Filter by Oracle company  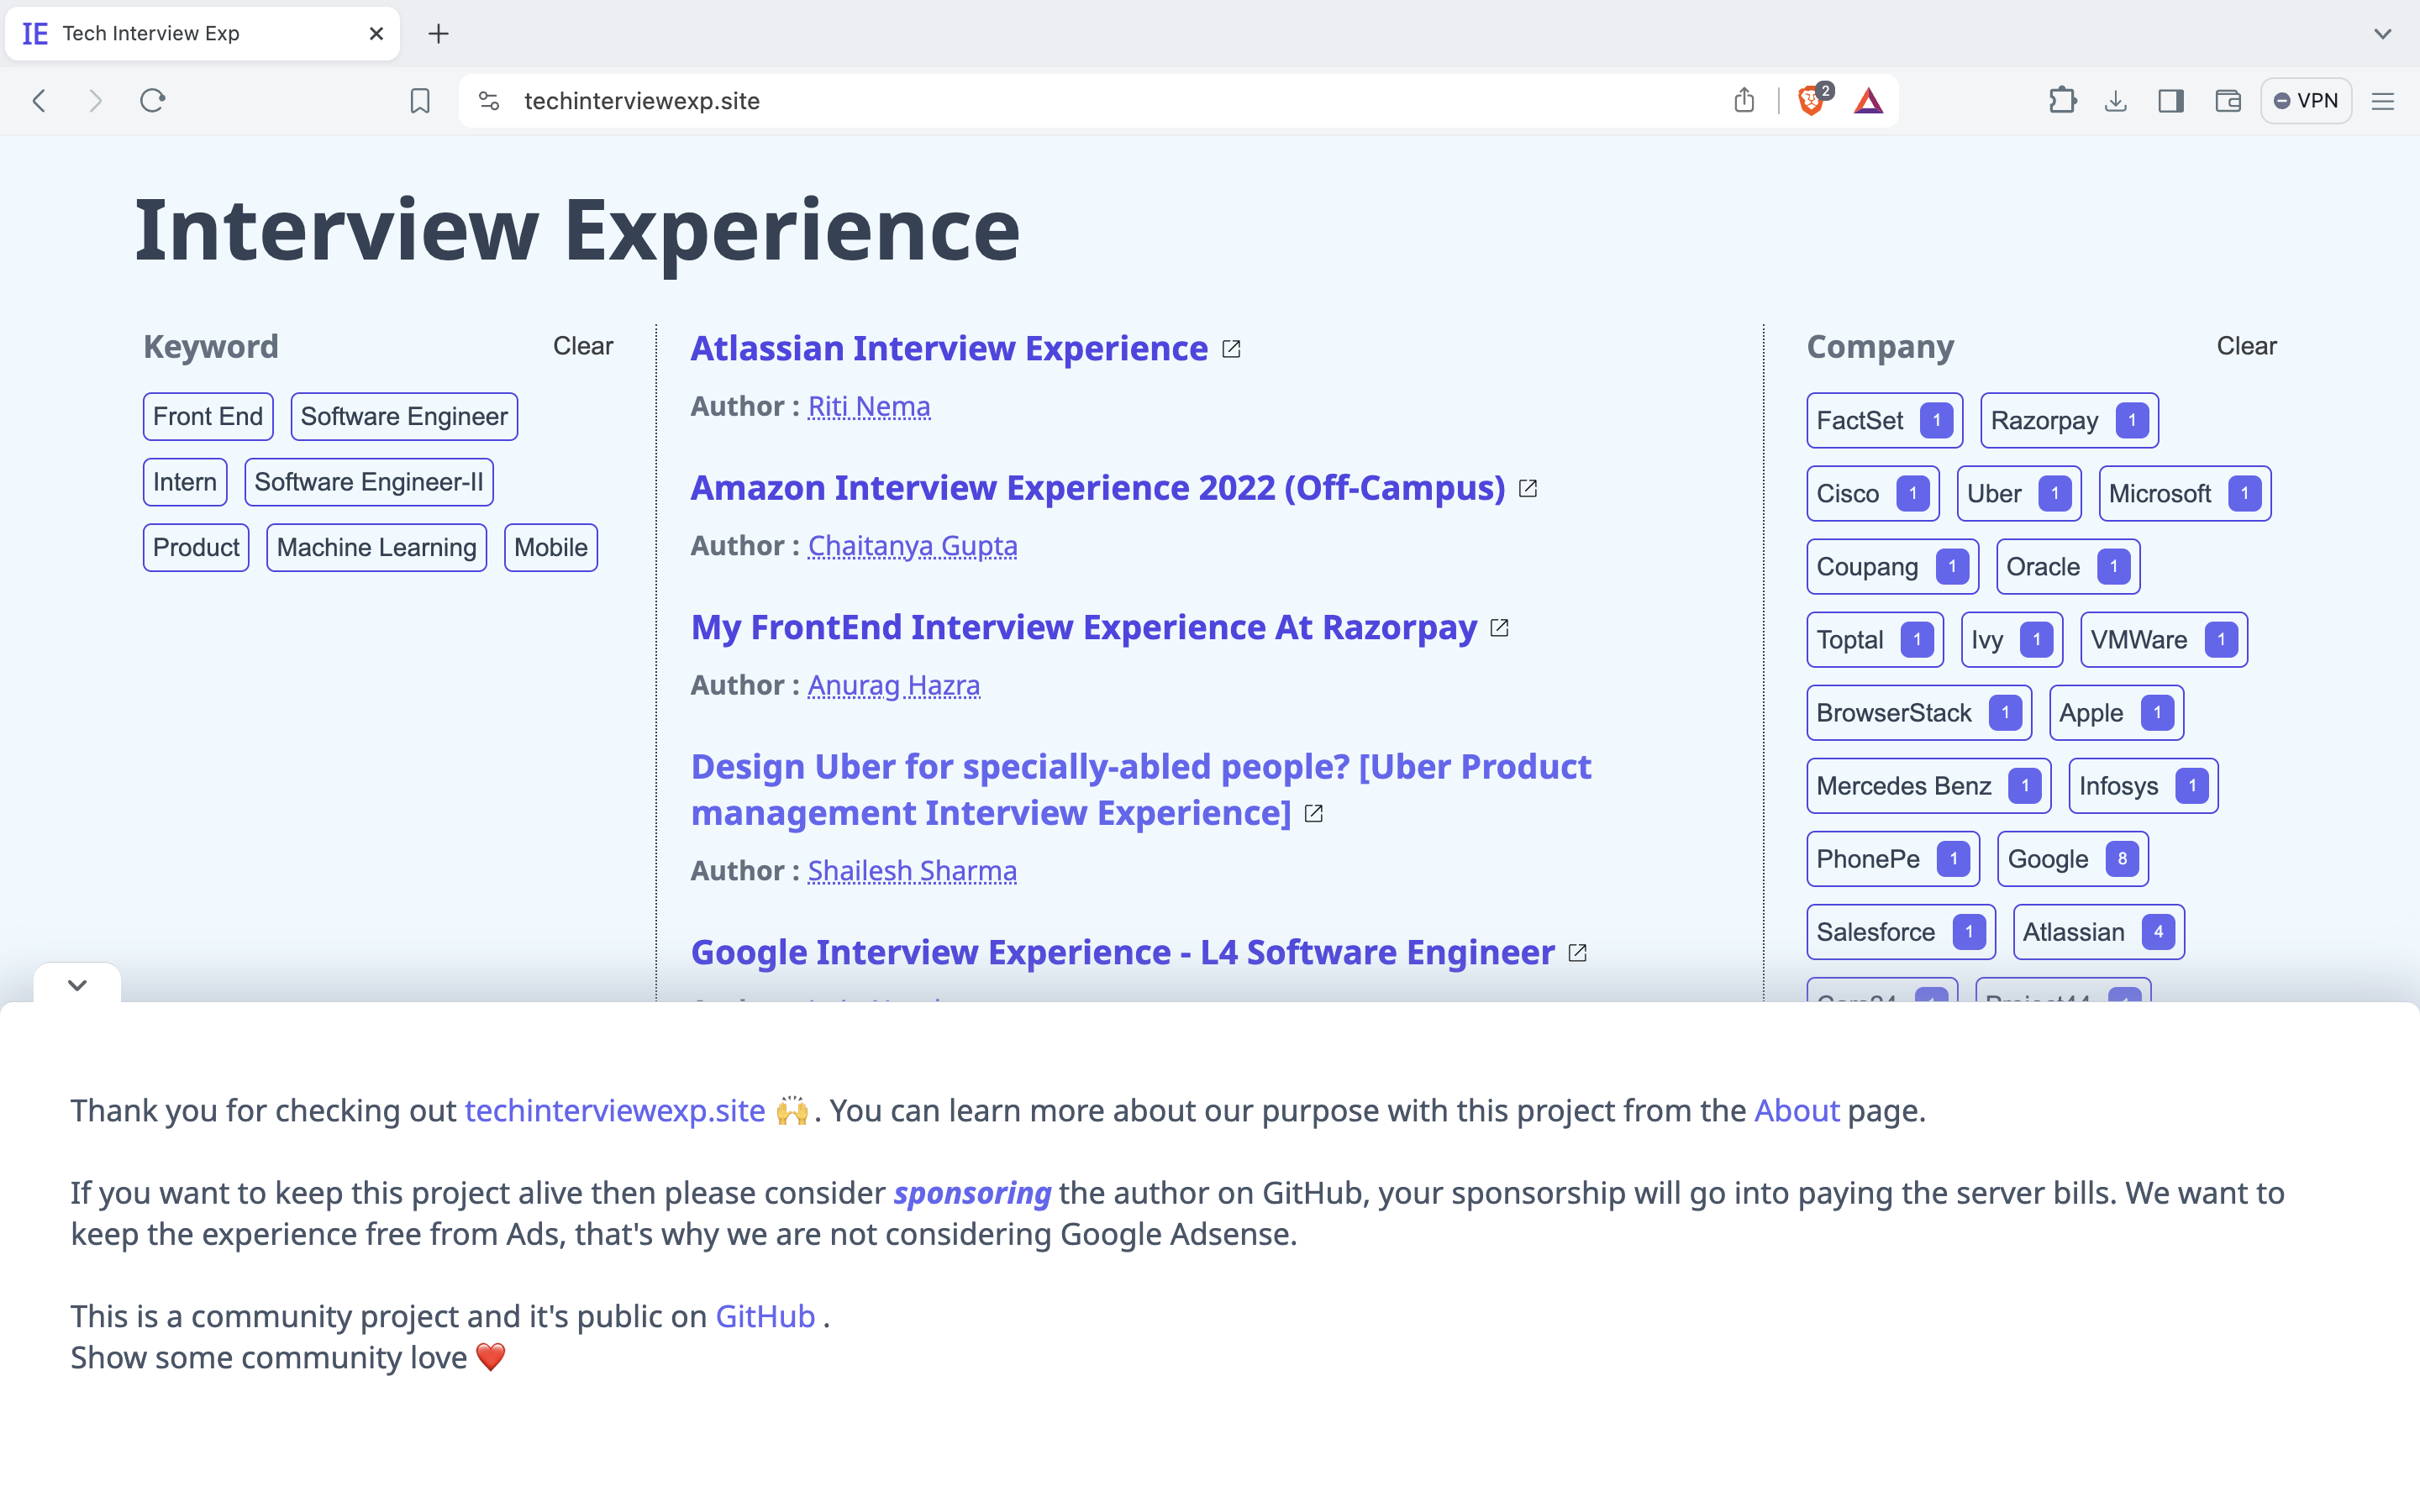pos(2068,567)
